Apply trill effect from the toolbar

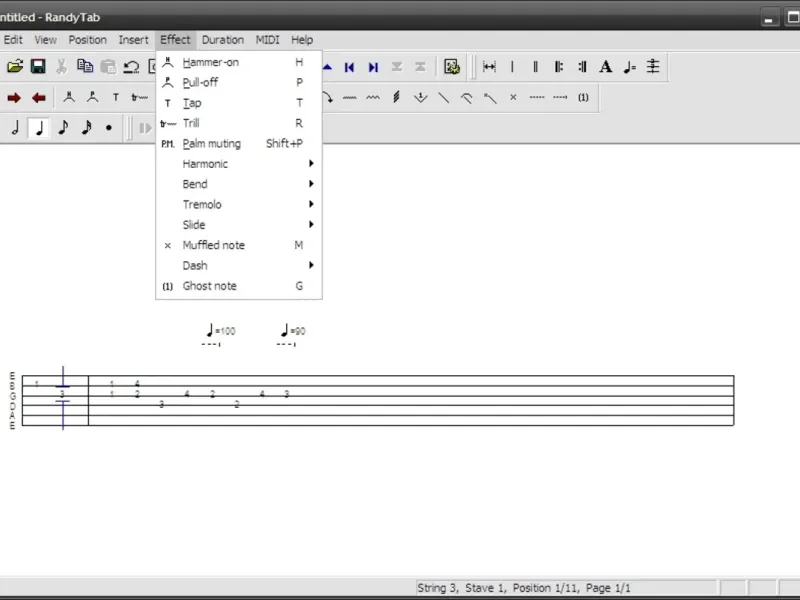(139, 97)
